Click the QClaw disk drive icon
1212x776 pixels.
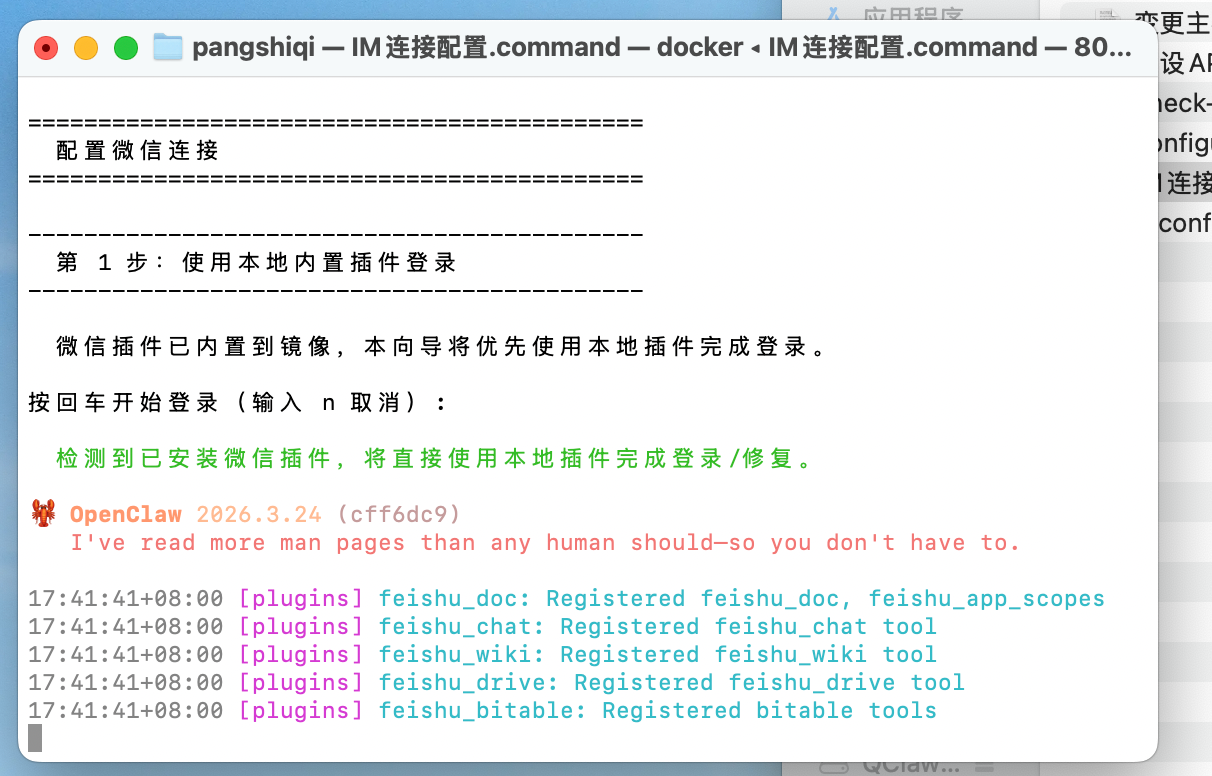[x=832, y=765]
